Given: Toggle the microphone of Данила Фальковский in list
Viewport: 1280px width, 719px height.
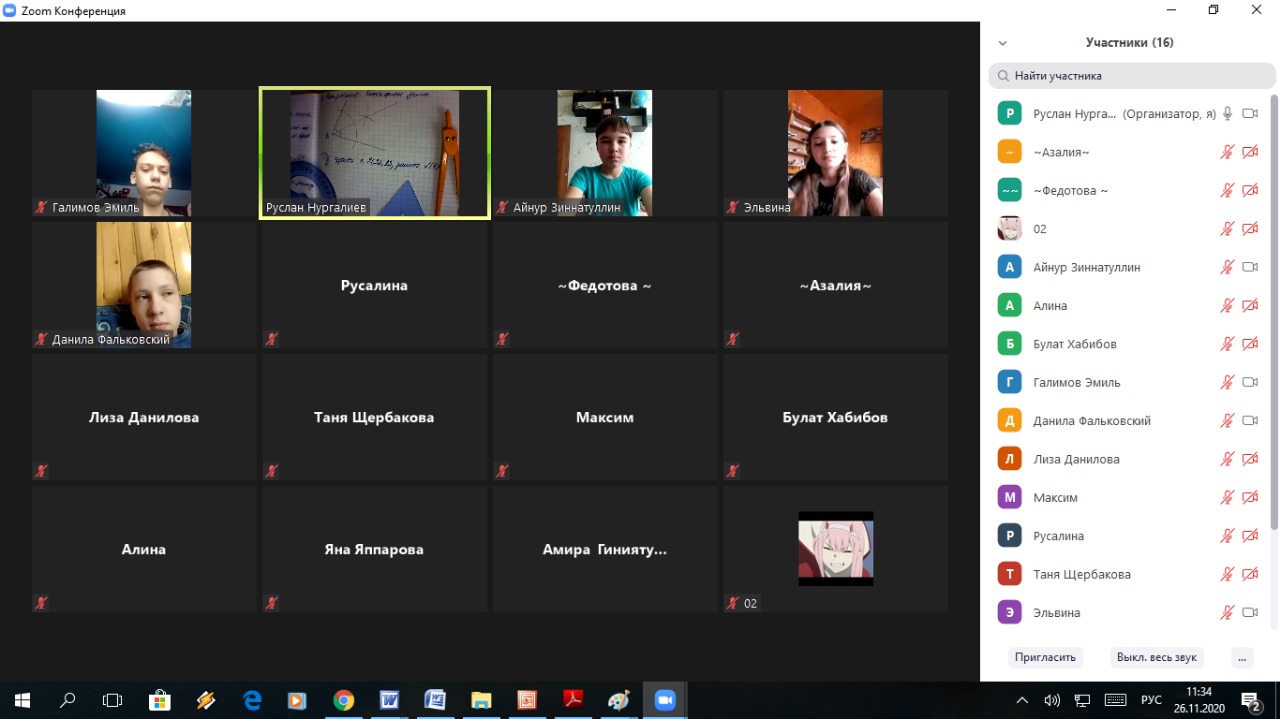Looking at the screenshot, I should pos(1227,420).
